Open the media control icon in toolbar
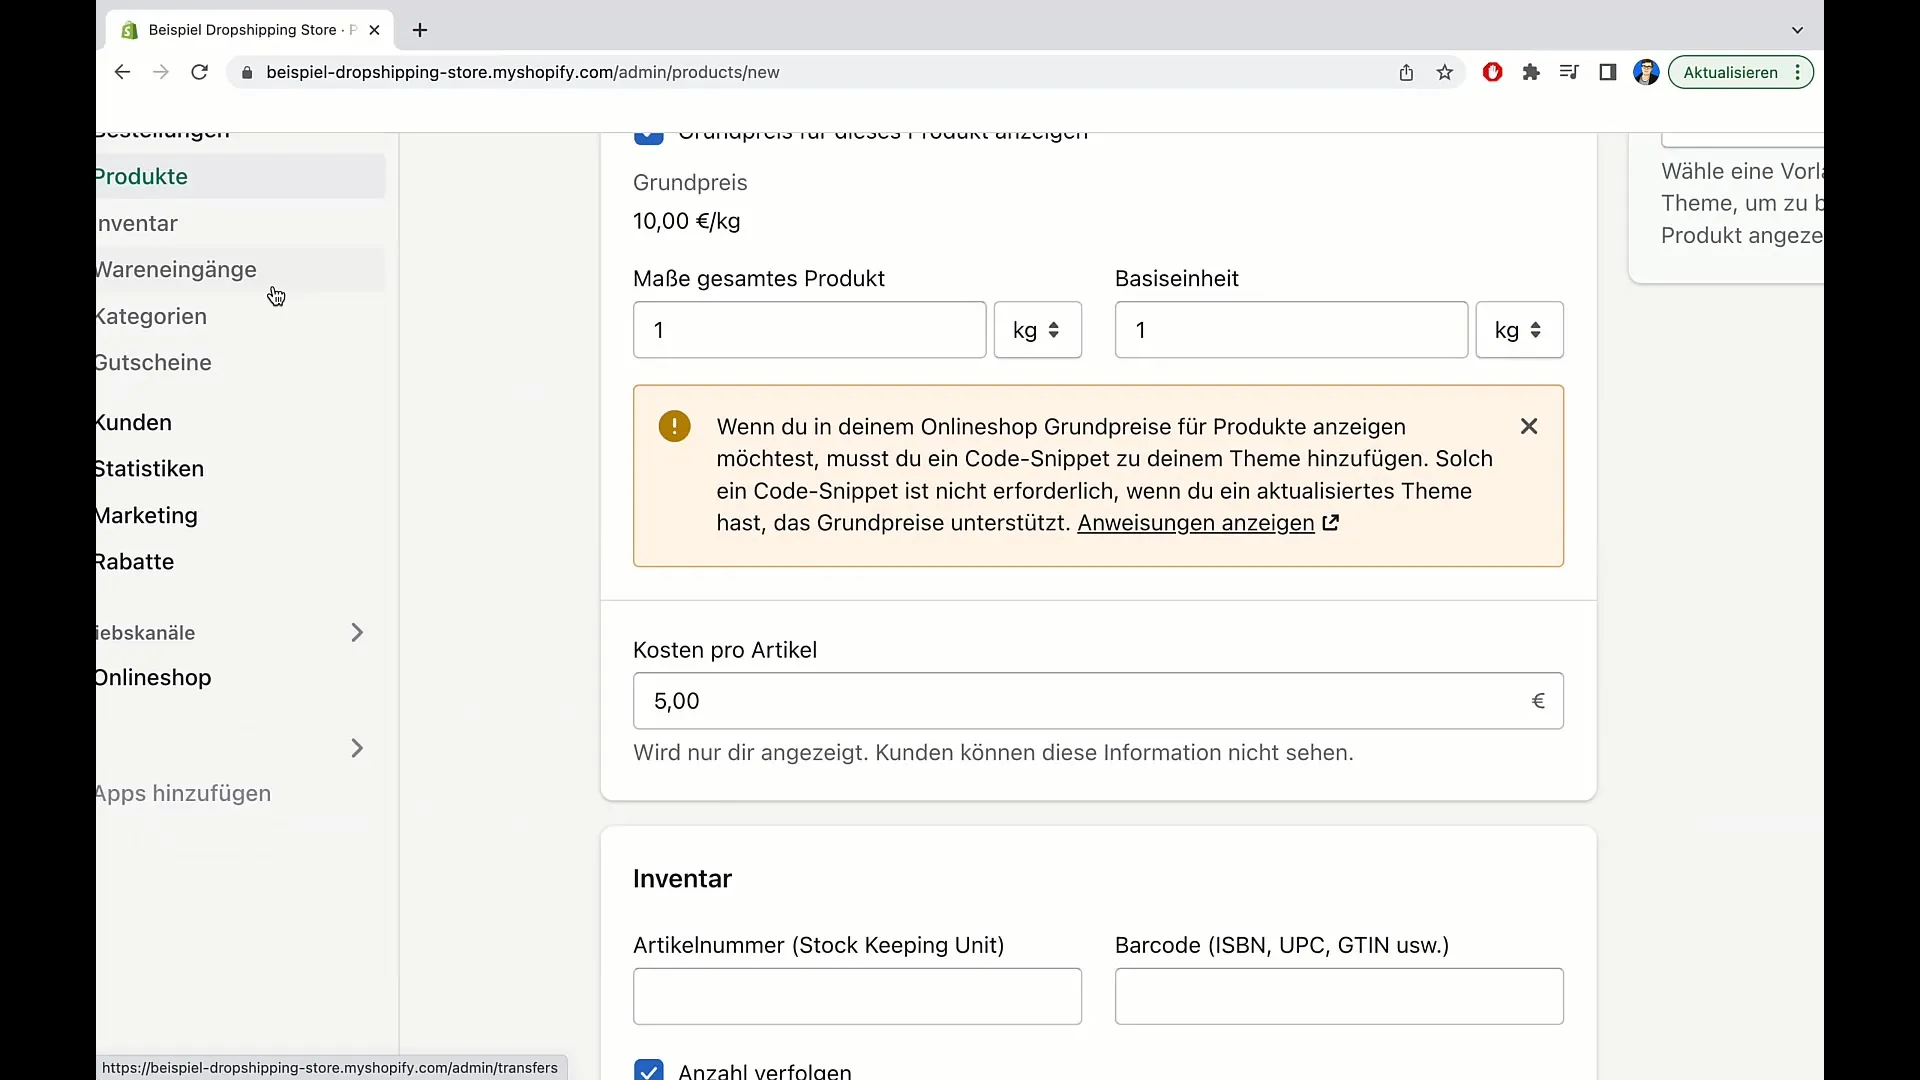The image size is (1920, 1080). pos(1569,72)
